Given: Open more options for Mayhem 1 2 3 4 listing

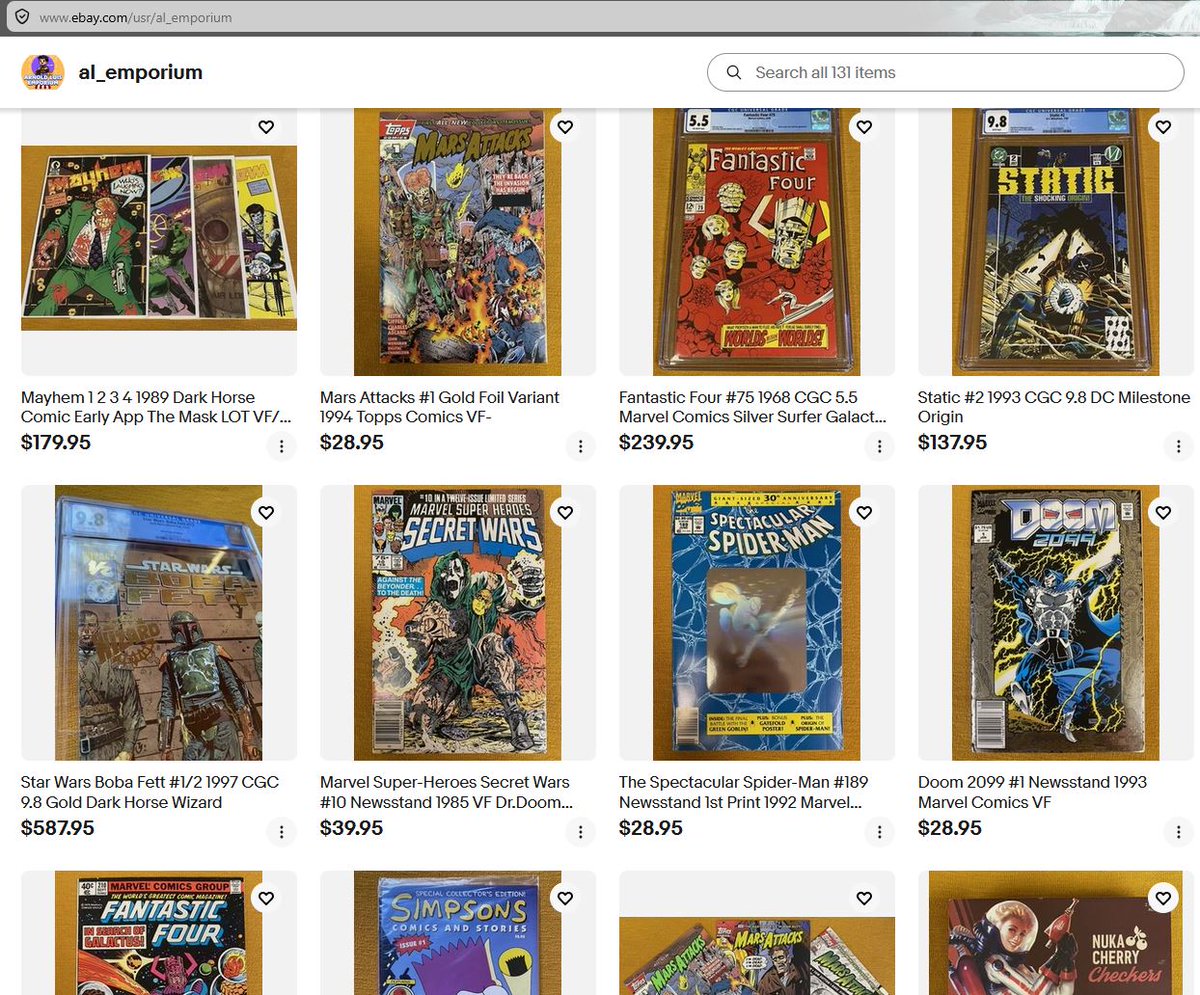Looking at the screenshot, I should coord(281,446).
